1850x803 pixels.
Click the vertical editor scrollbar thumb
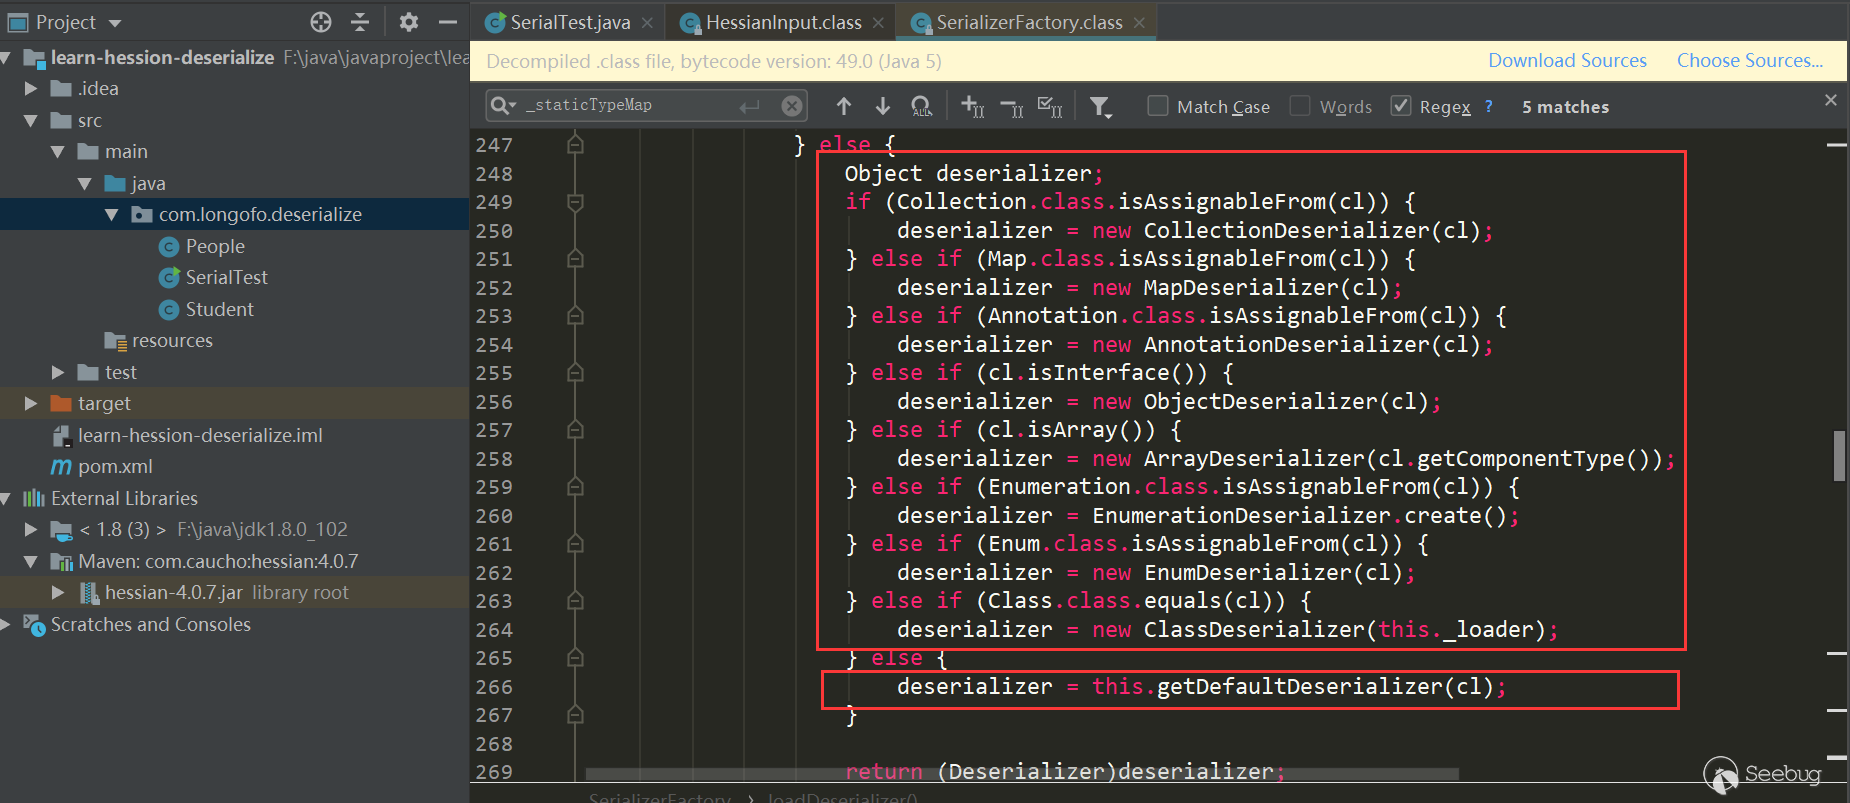pos(1839,456)
